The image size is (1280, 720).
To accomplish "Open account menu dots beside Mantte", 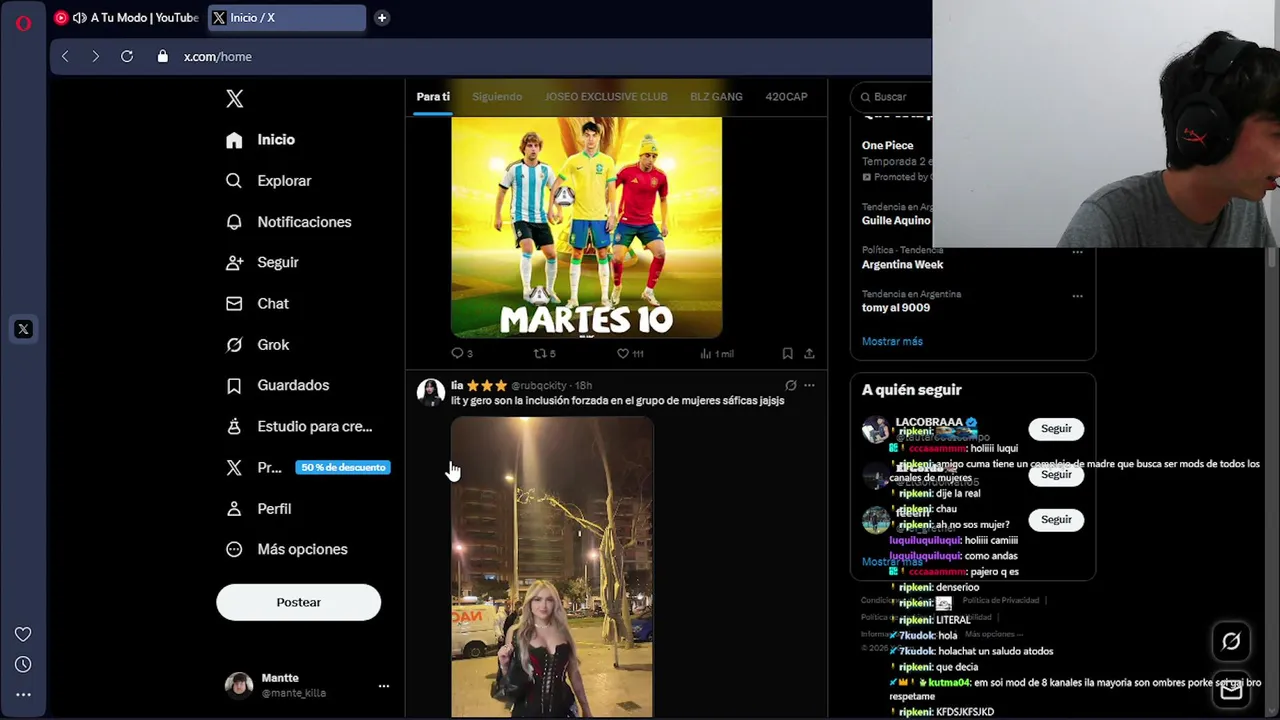I will [383, 686].
